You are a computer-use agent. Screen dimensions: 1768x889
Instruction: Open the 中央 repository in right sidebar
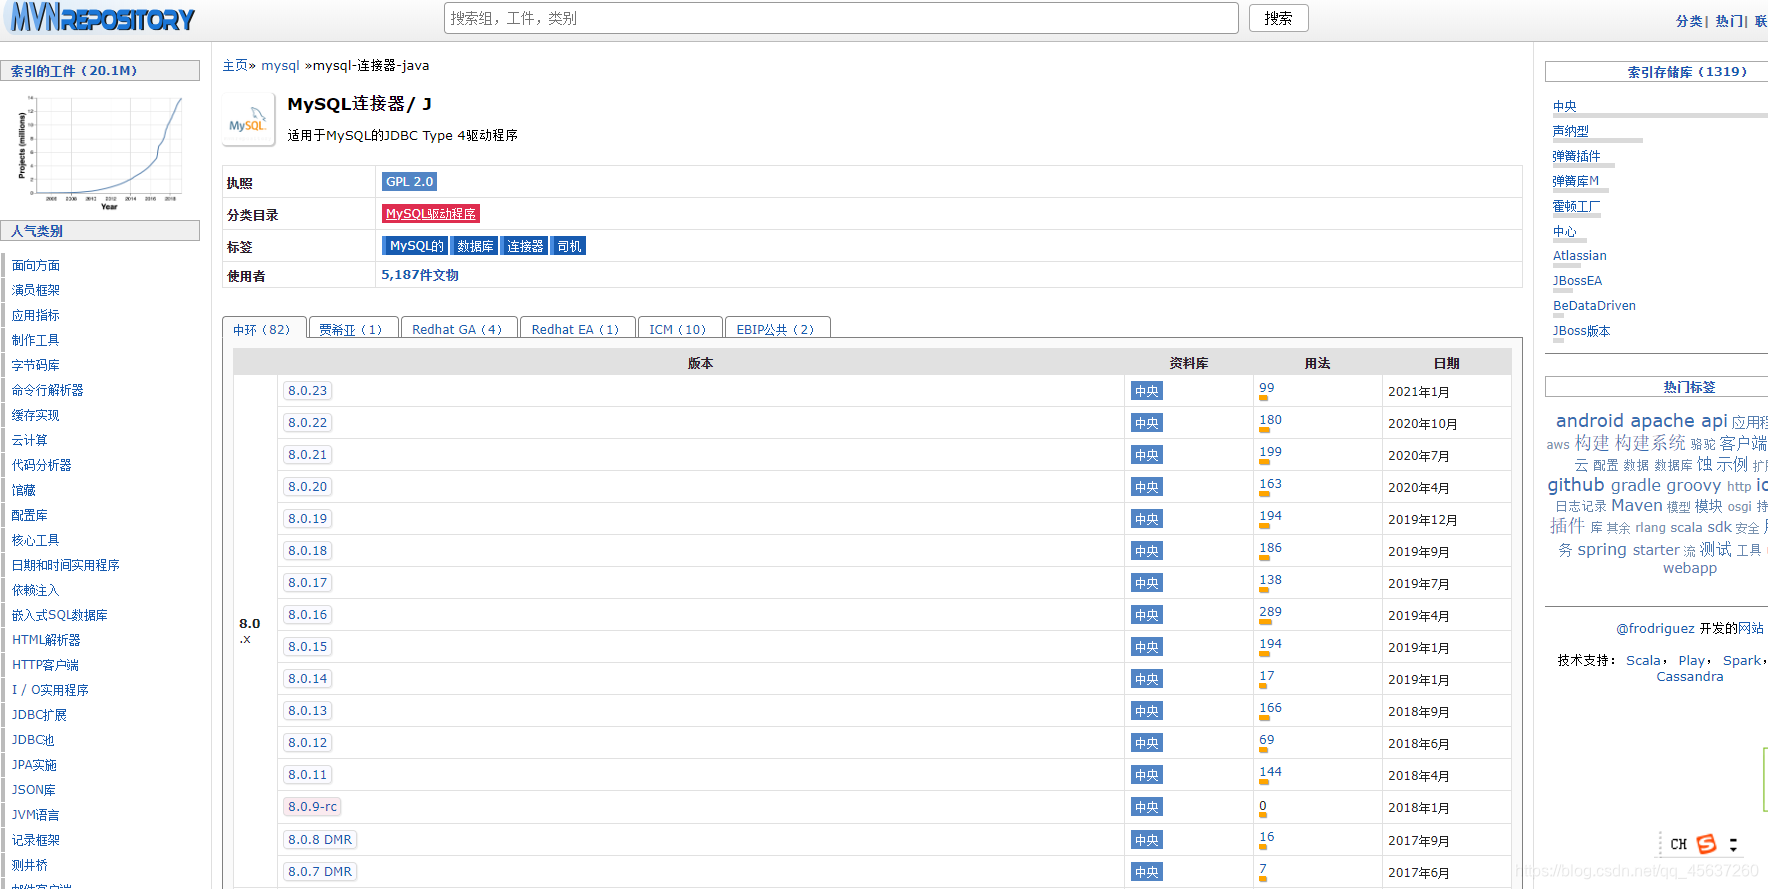click(1565, 106)
